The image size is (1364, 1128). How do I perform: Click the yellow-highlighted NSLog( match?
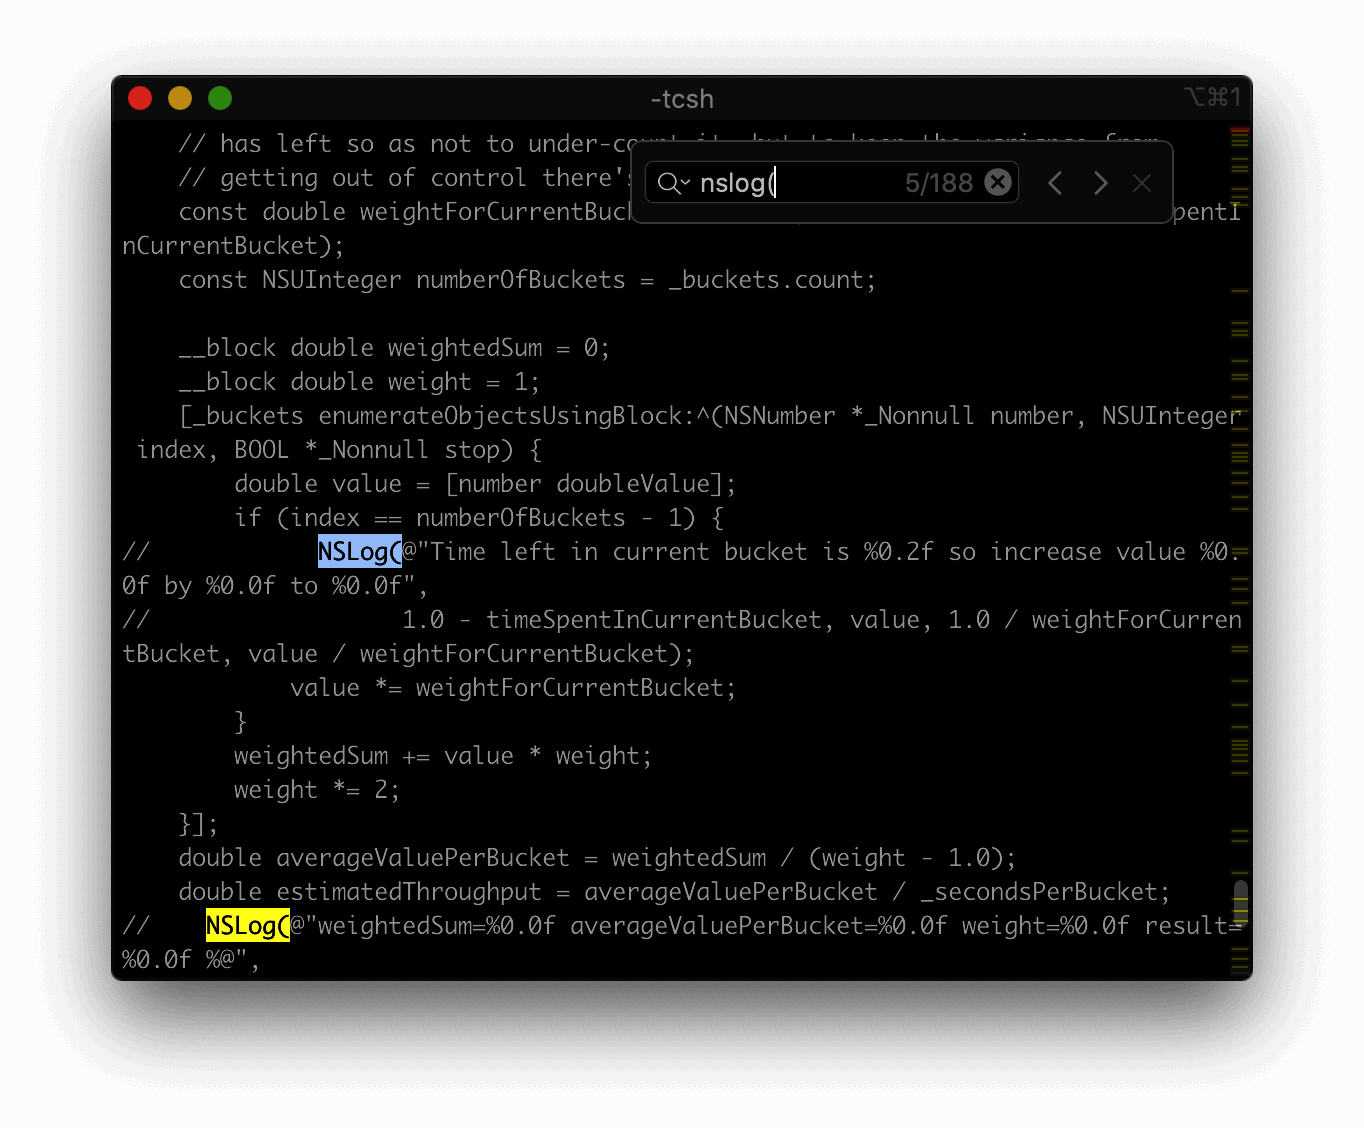(x=247, y=926)
